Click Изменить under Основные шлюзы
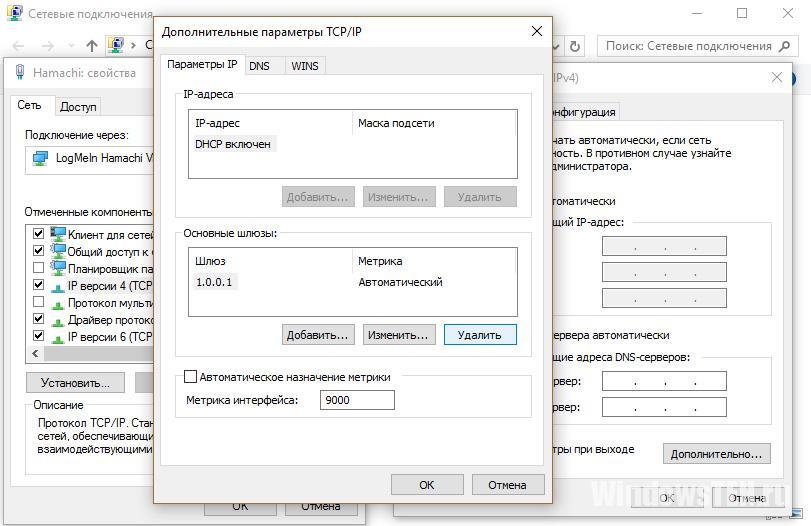This screenshot has width=811, height=526. coord(399,335)
